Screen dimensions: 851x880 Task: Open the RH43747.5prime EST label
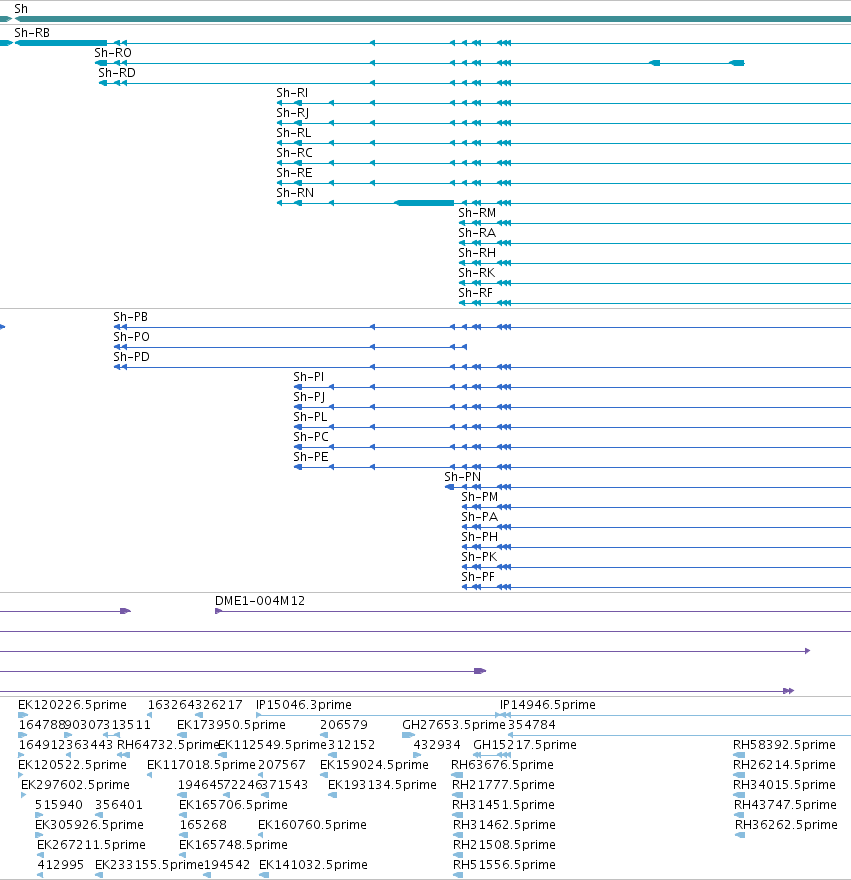point(785,805)
